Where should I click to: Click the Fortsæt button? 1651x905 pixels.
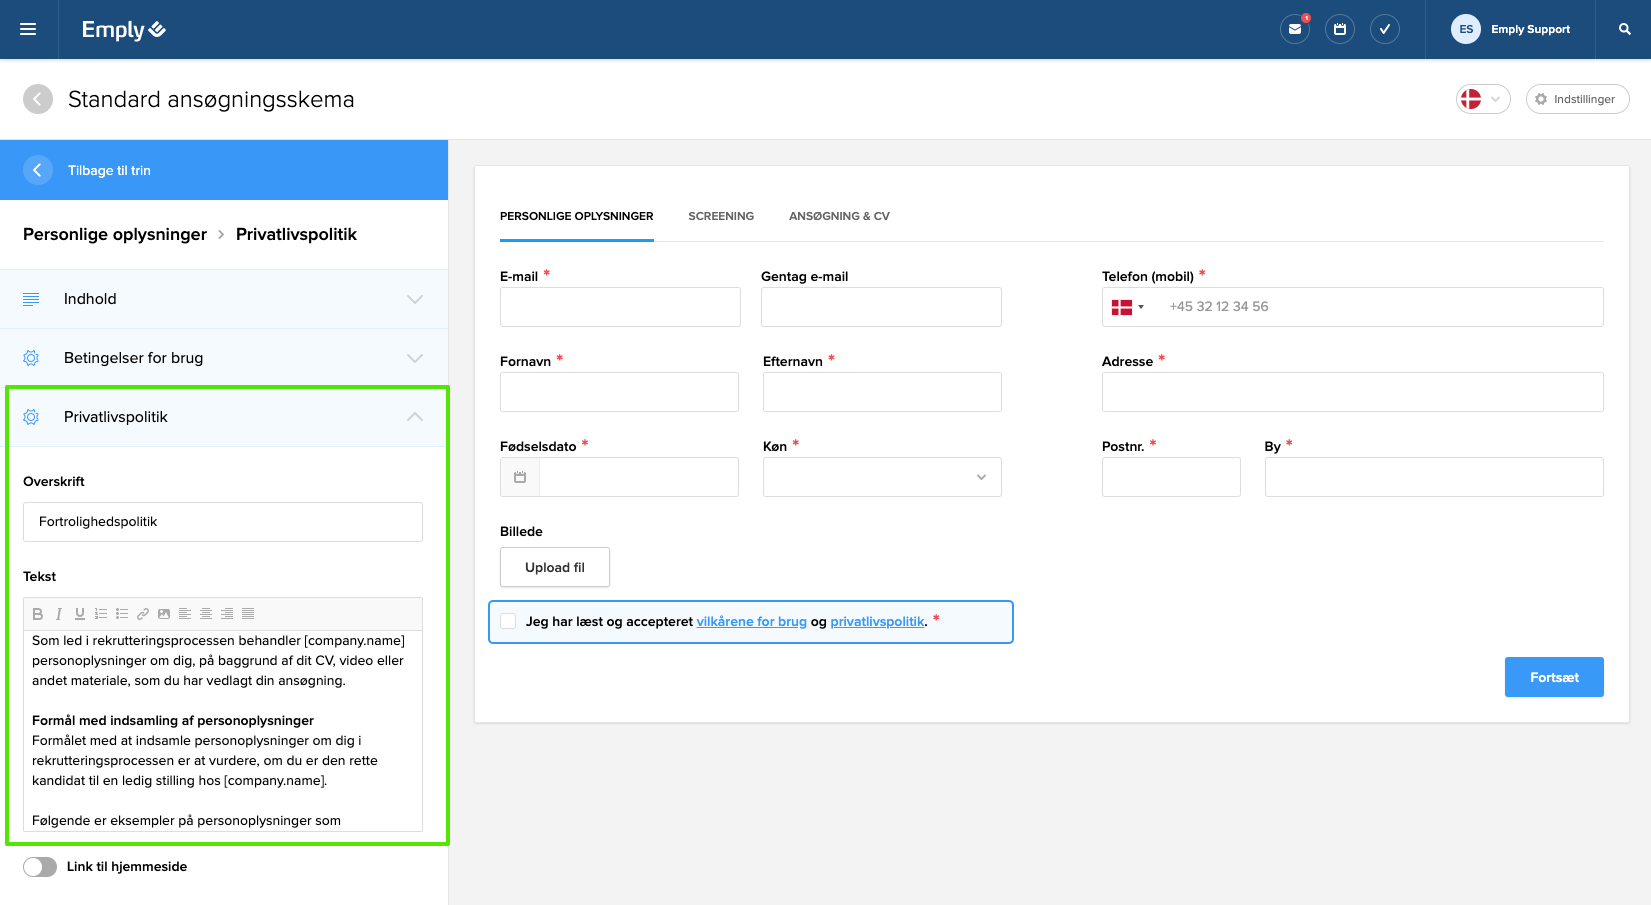(1553, 677)
